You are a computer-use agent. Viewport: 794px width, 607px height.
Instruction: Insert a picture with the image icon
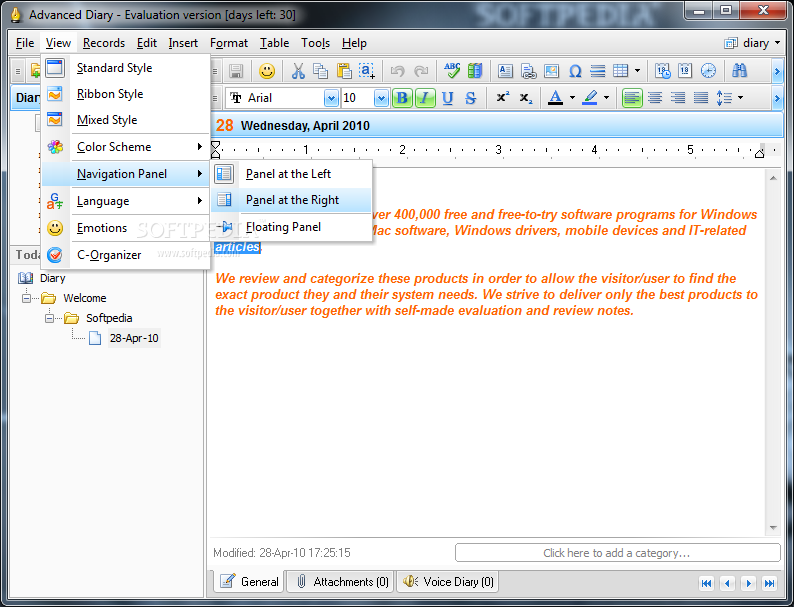pyautogui.click(x=551, y=71)
